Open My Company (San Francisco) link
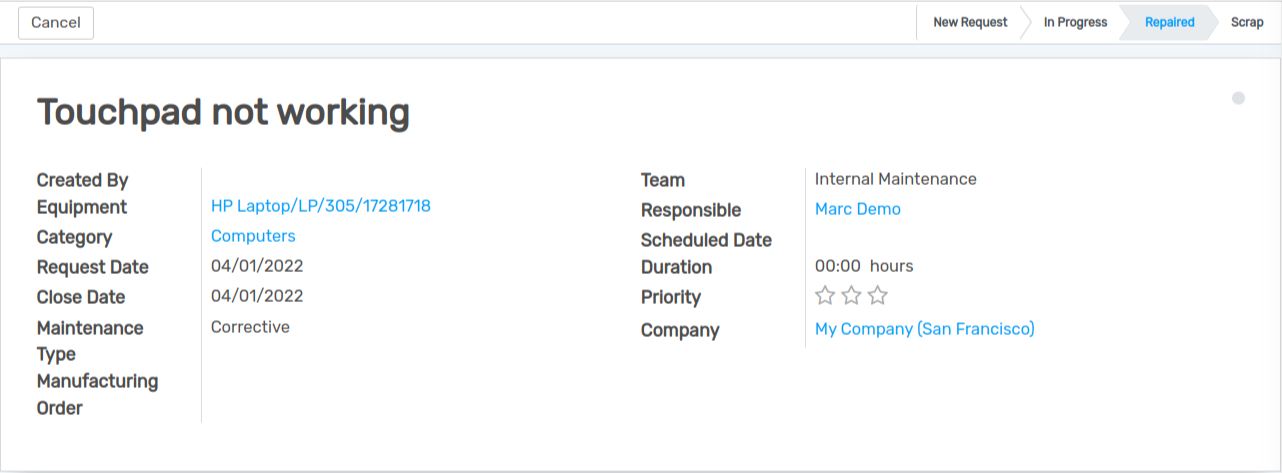Screen dimensions: 1282x473 [924, 329]
